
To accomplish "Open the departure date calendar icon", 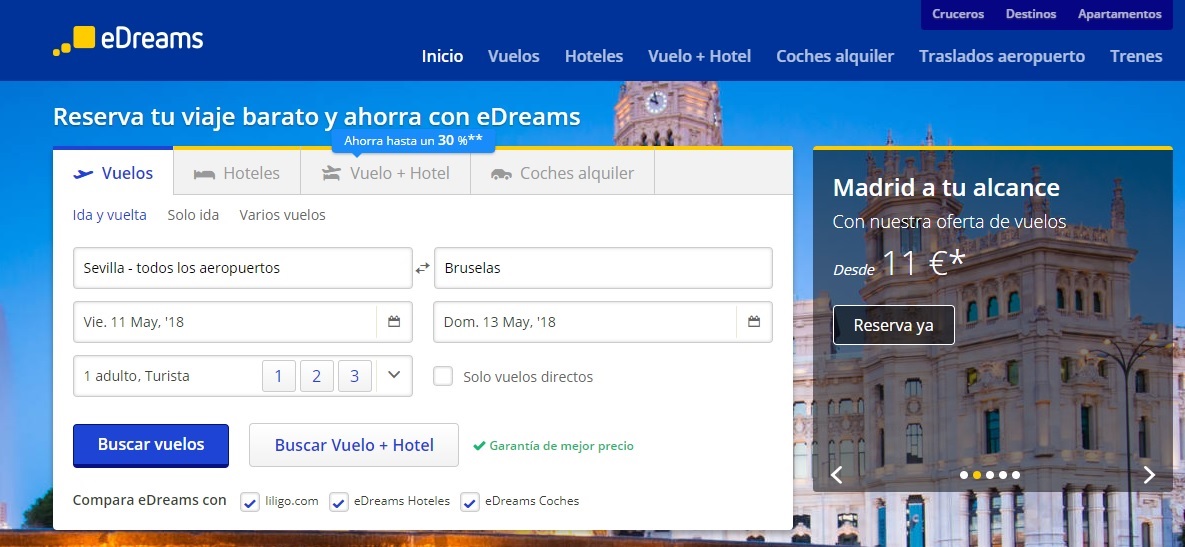I will pos(394,322).
